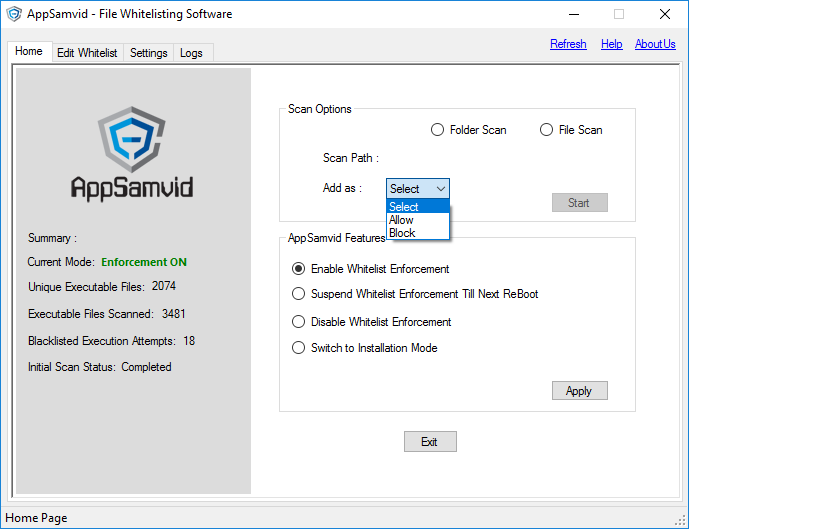
Task: Click the Unique Executable Files value 2074
Action: click(164, 286)
